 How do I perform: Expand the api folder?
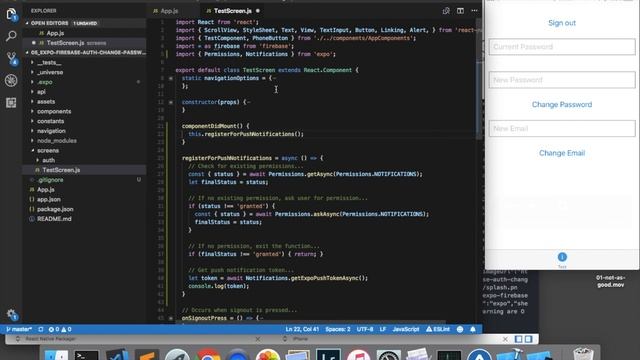click(41, 92)
